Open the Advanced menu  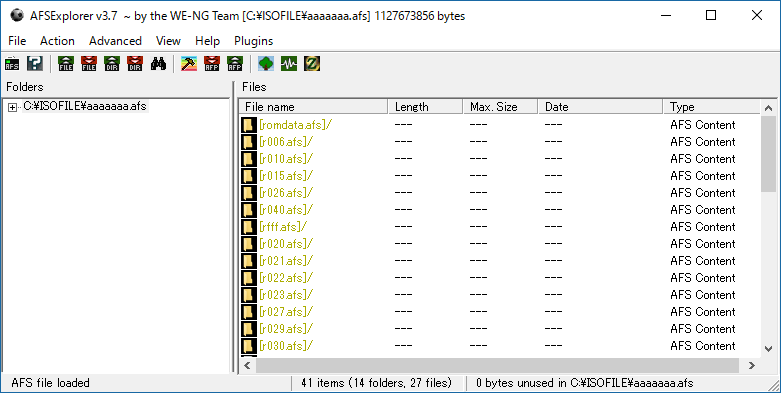tap(115, 41)
